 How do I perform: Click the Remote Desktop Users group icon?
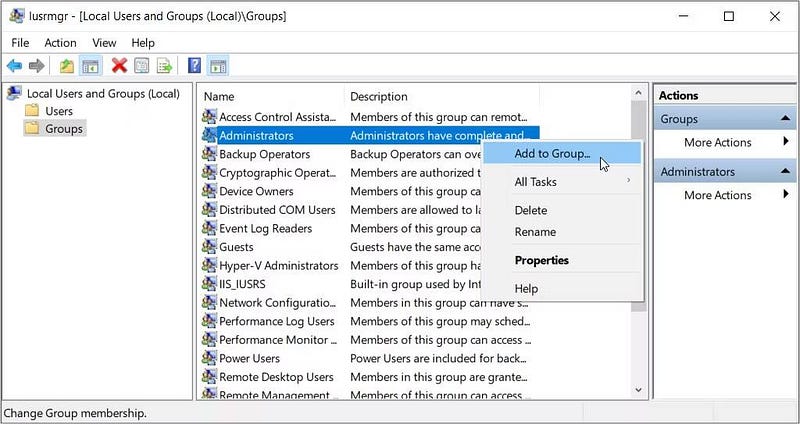click(x=209, y=377)
